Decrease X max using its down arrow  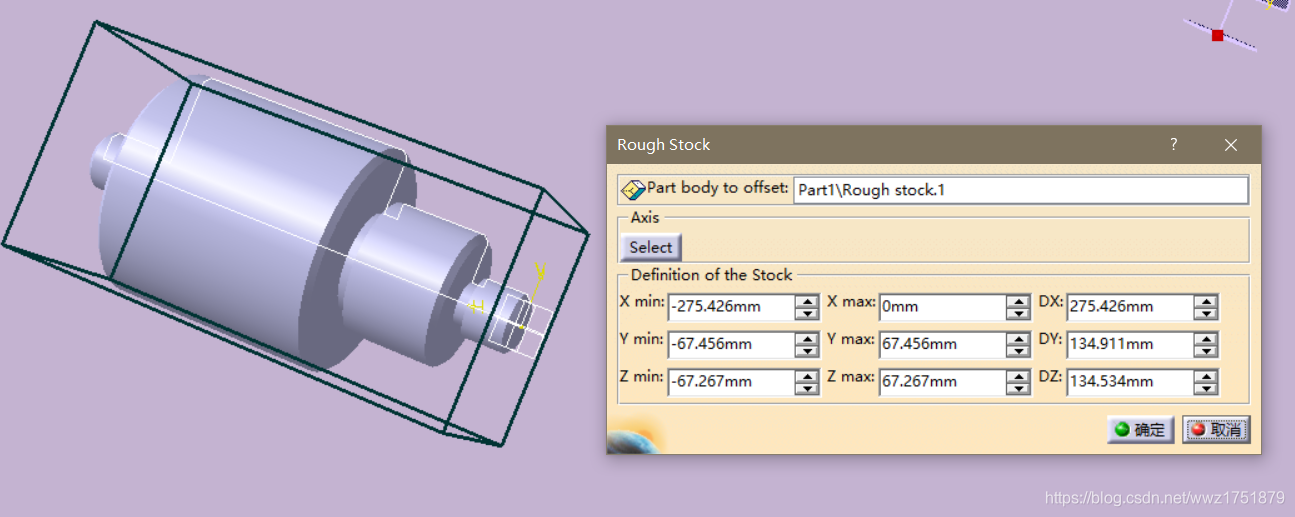click(x=1018, y=313)
